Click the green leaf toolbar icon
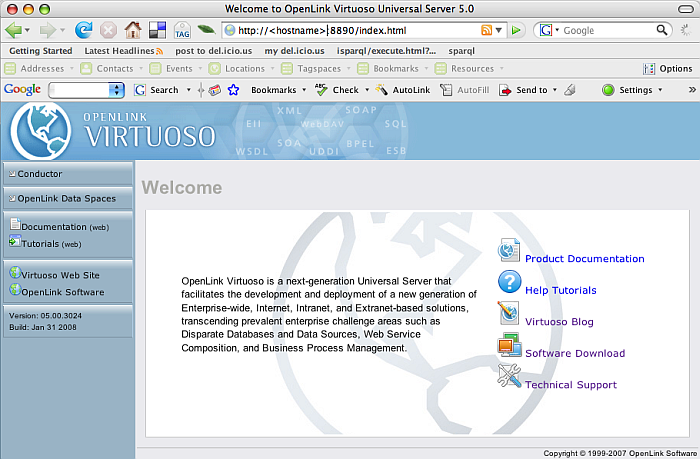Image resolution: width=700 pixels, height=459 pixels. tap(206, 29)
